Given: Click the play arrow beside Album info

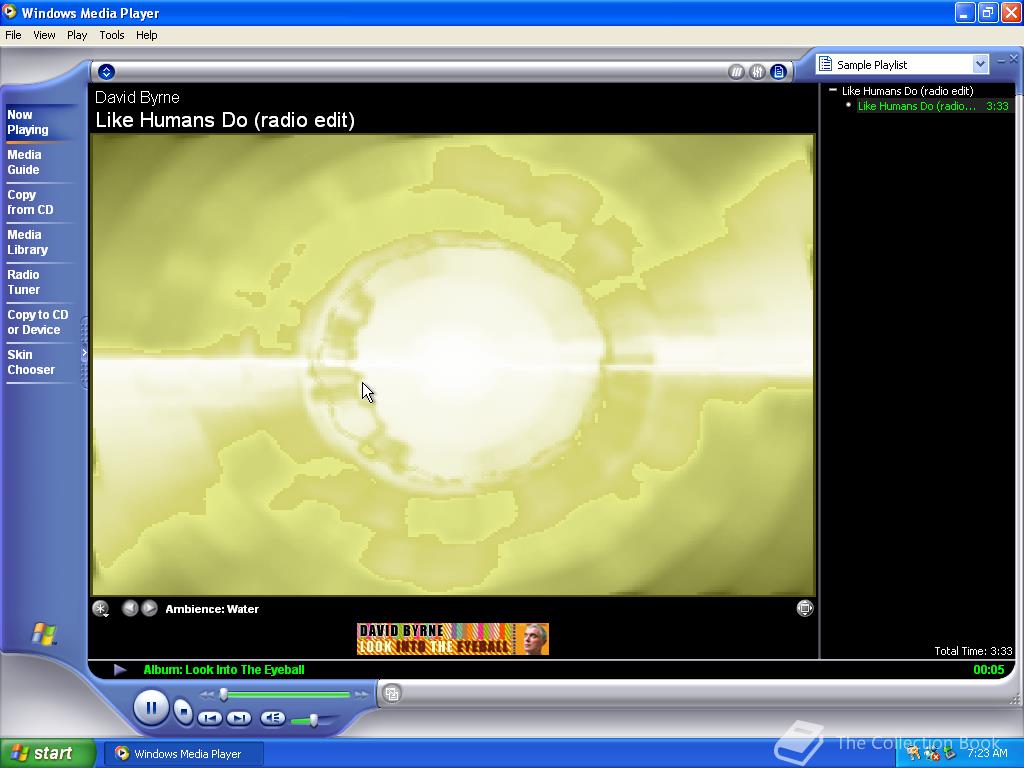Looking at the screenshot, I should coord(120,669).
